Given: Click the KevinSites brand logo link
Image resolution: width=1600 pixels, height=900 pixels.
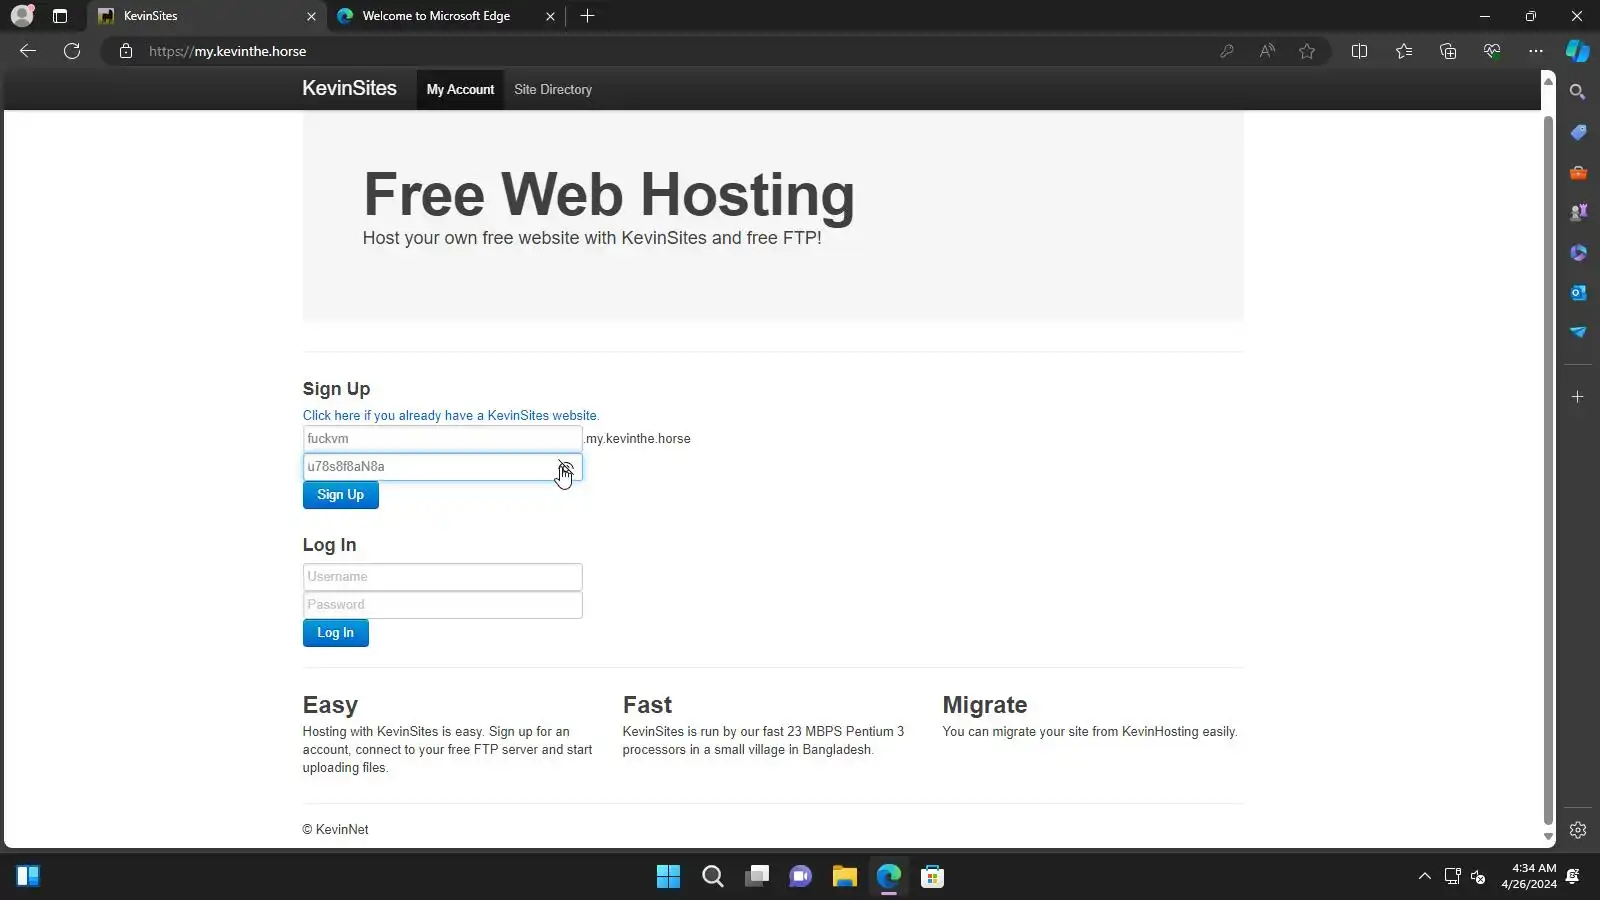Looking at the screenshot, I should coord(349,88).
